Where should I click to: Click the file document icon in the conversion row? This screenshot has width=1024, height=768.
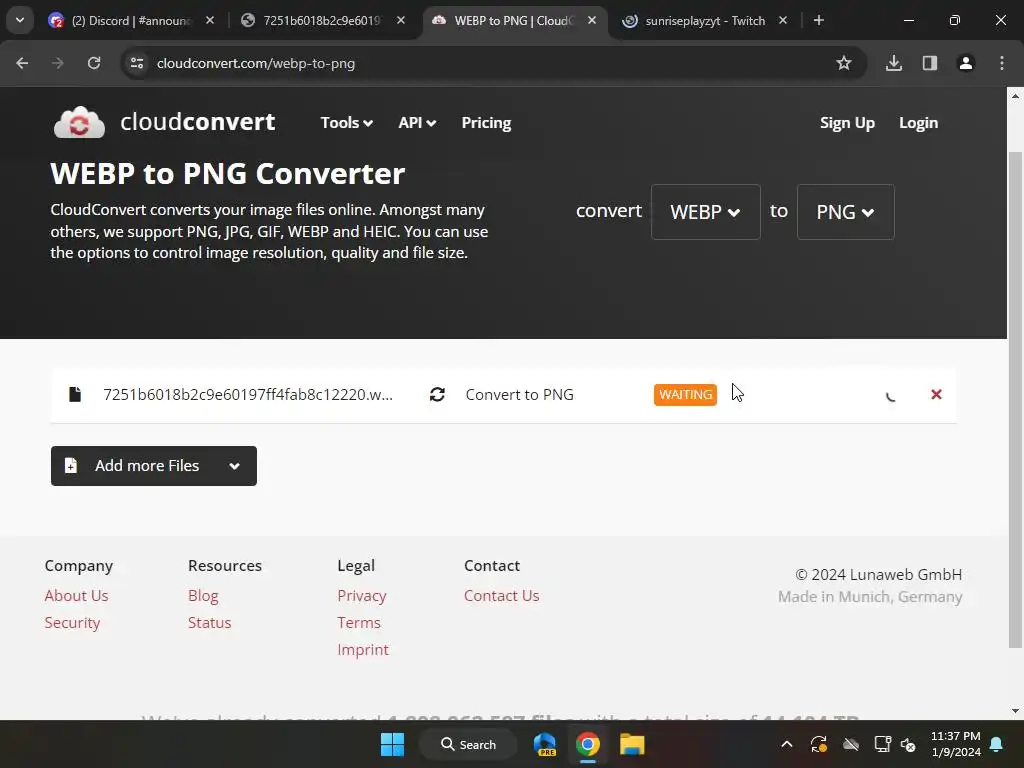click(x=75, y=394)
